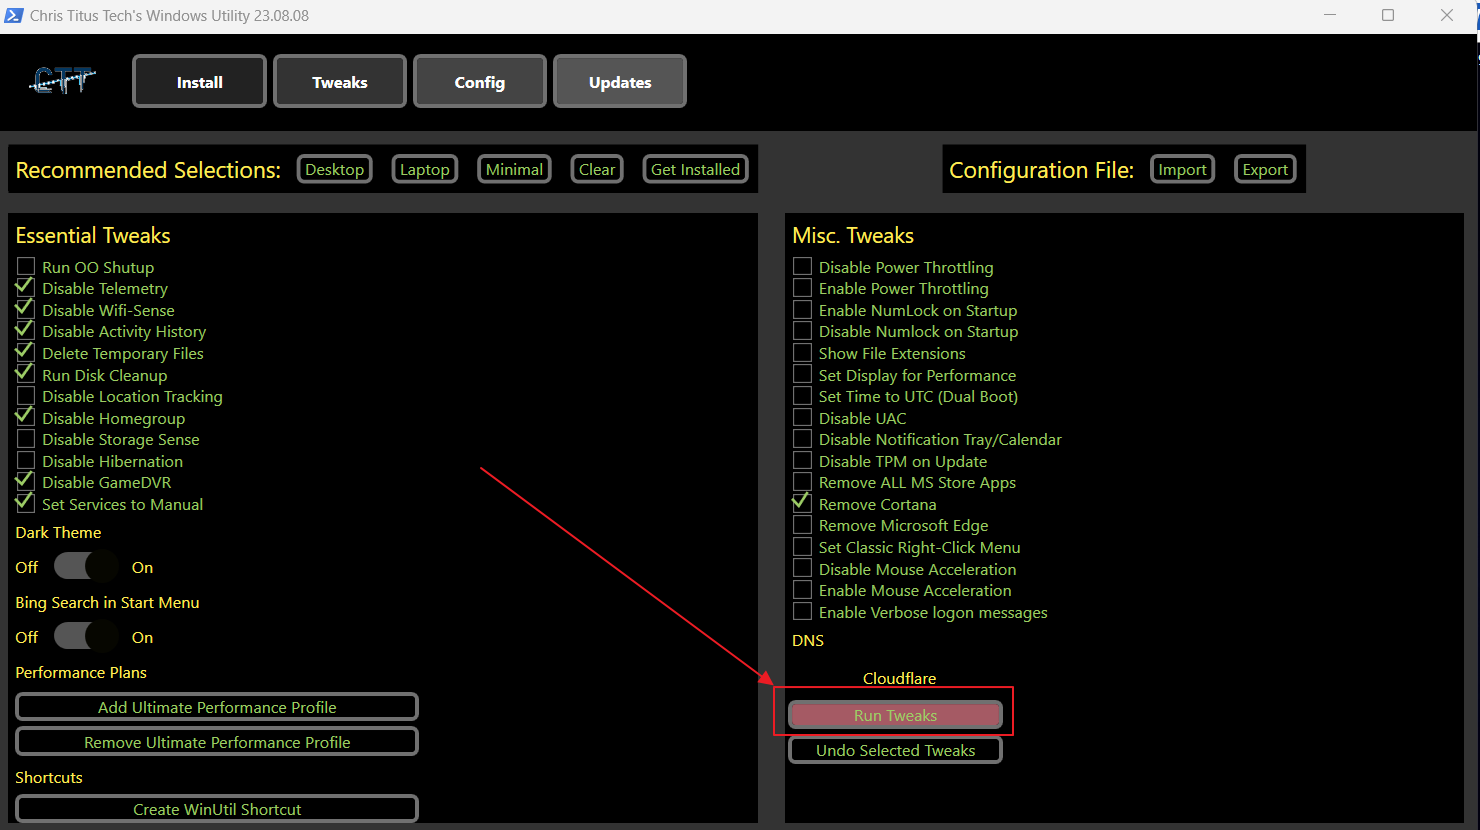The image size is (1480, 830).
Task: Check Disable TPM on Update
Action: point(802,461)
